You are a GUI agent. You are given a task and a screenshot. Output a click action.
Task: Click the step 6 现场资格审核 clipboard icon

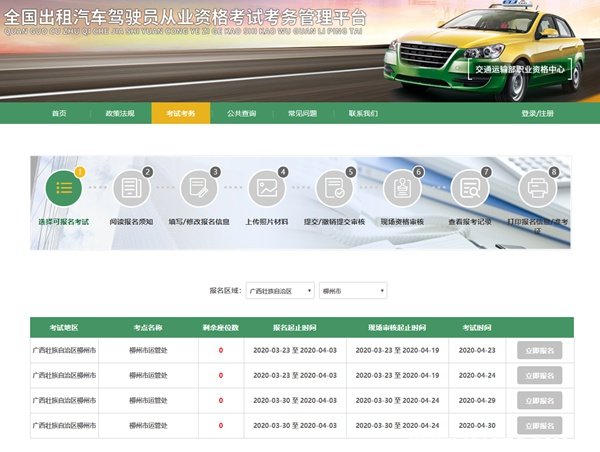tap(402, 187)
